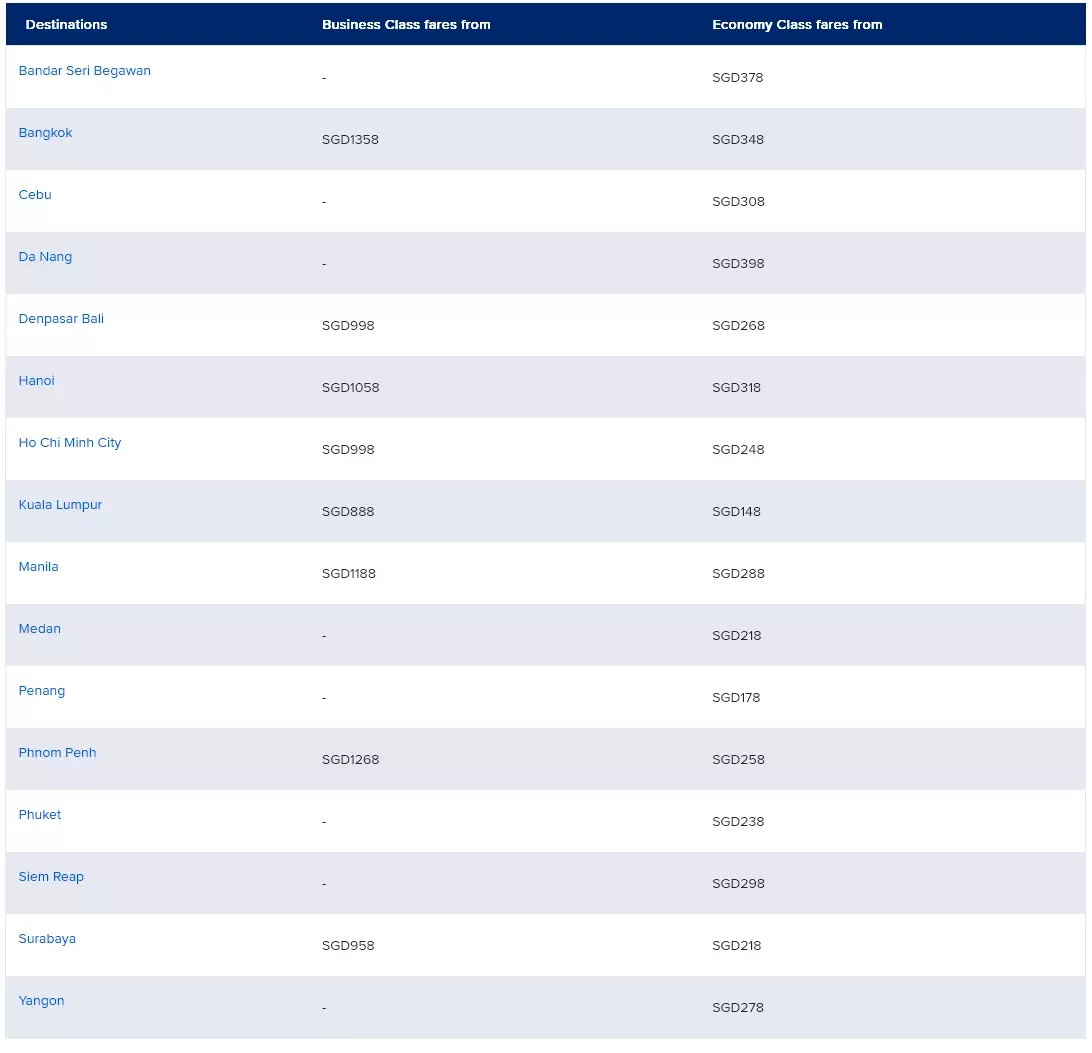This screenshot has width=1092, height=1053.
Task: Click the Penang destination link
Action: 42,690
